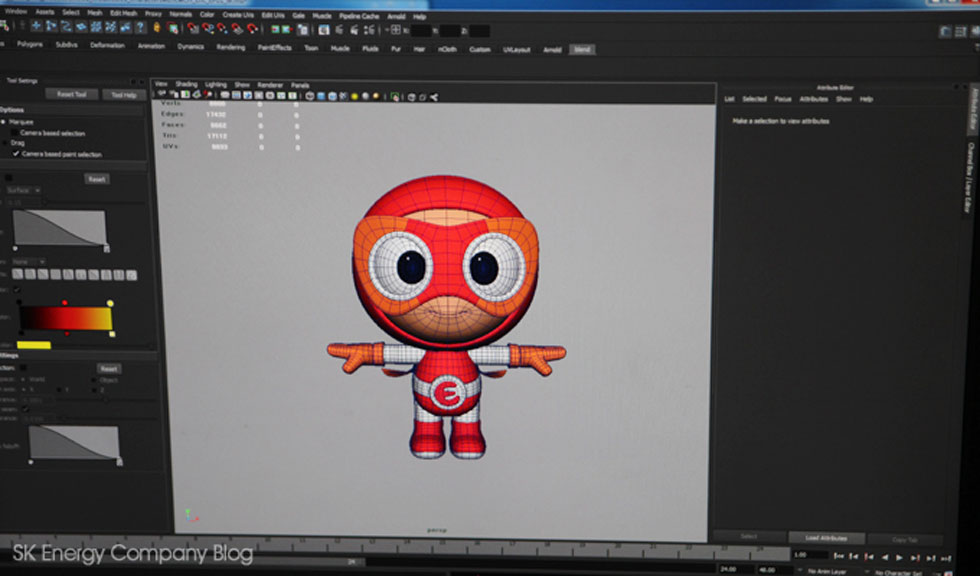Uncheck Camera based paint selection

point(14,154)
